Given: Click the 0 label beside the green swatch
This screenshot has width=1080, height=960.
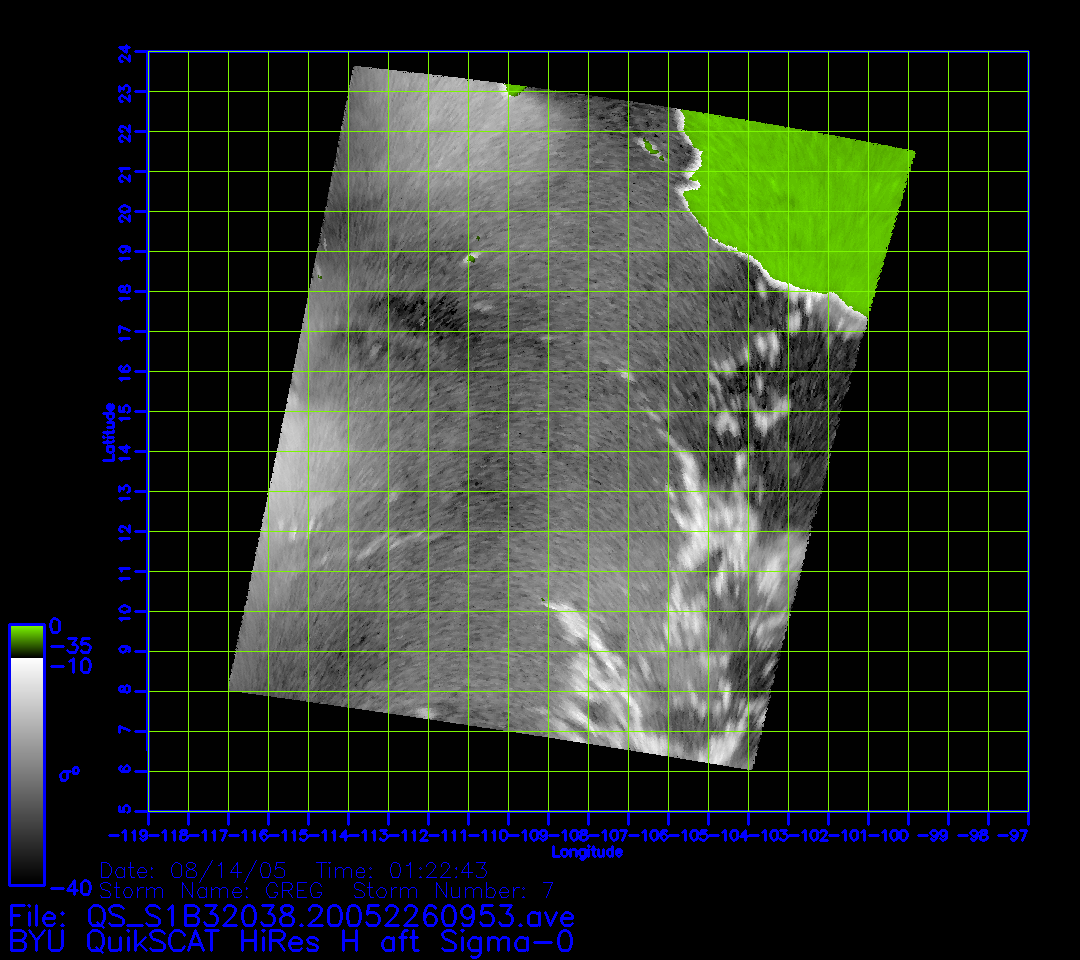Looking at the screenshot, I should [56, 626].
